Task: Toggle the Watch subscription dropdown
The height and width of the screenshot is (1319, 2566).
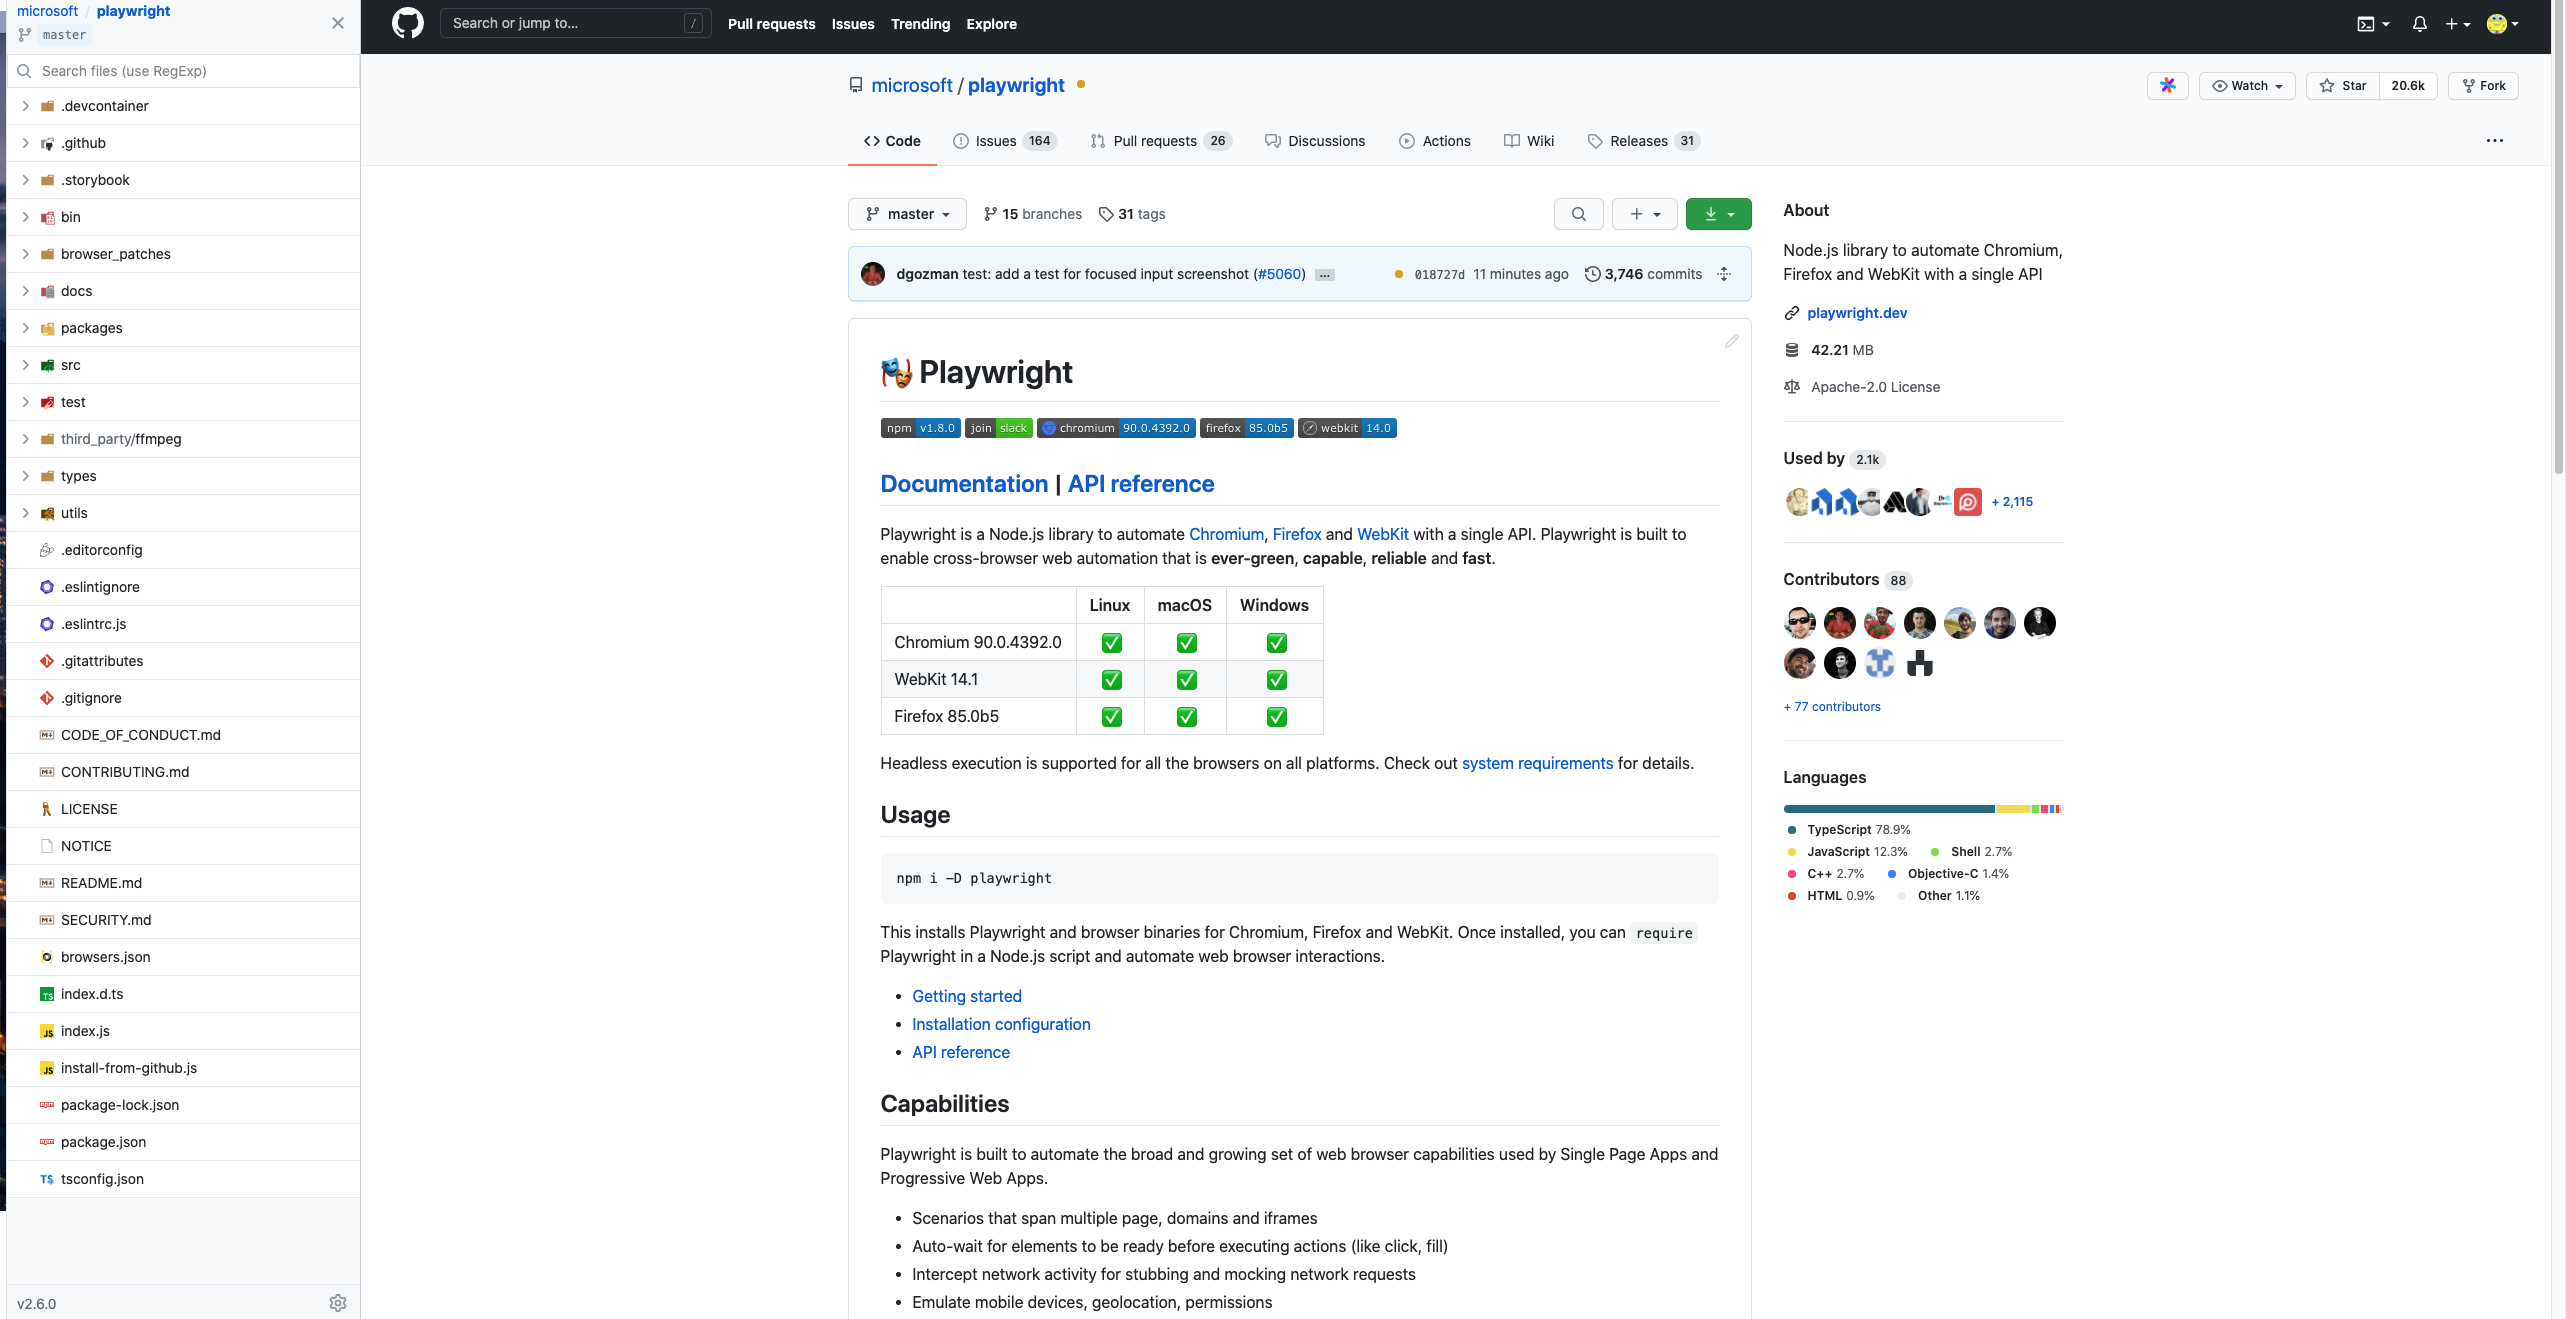Action: click(2246, 86)
